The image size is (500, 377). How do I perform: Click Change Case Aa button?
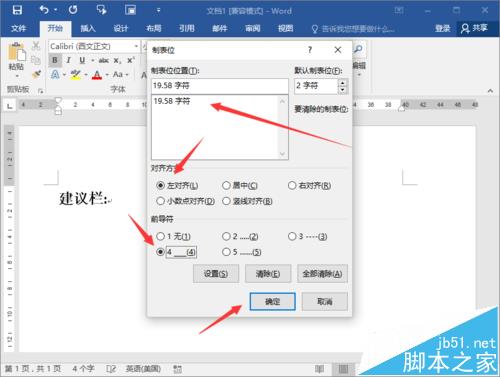pyautogui.click(x=118, y=74)
